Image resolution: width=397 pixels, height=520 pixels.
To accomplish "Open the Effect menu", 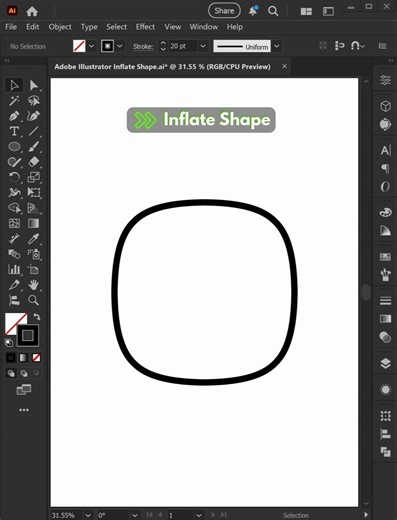I will [145, 27].
